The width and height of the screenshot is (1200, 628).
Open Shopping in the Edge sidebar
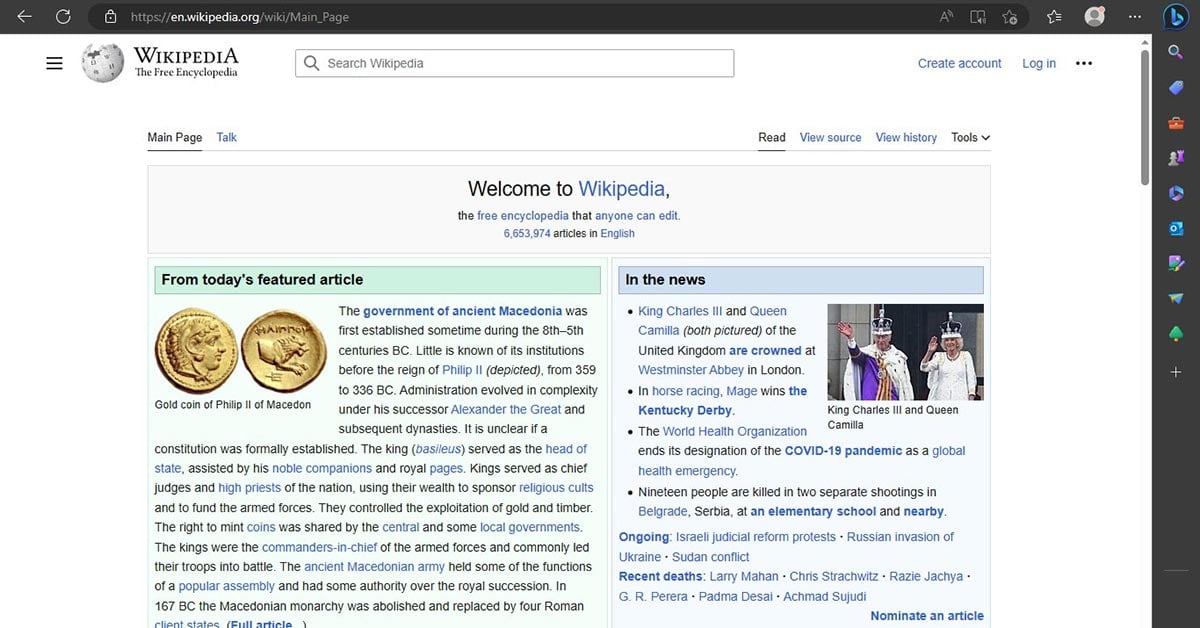(x=1176, y=87)
